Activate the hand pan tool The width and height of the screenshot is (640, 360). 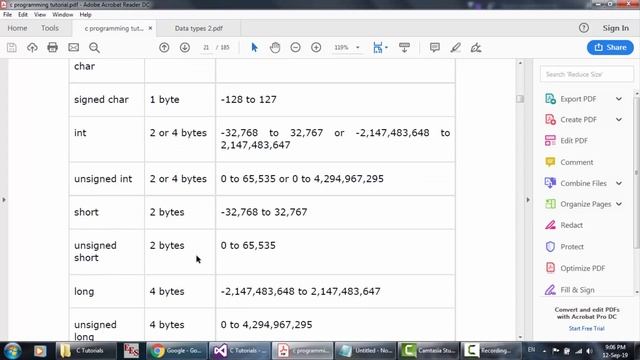275,47
